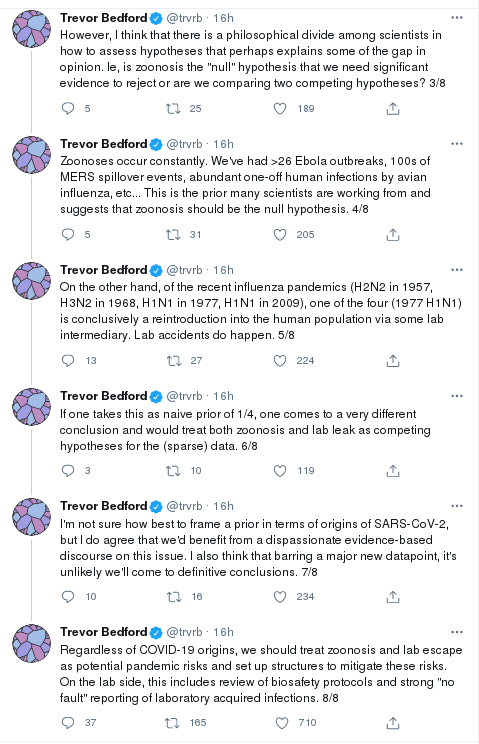Viewport: 479px width, 744px height.
Task: Retweet the 4/8 zoonoses tweet
Action: (x=173, y=234)
